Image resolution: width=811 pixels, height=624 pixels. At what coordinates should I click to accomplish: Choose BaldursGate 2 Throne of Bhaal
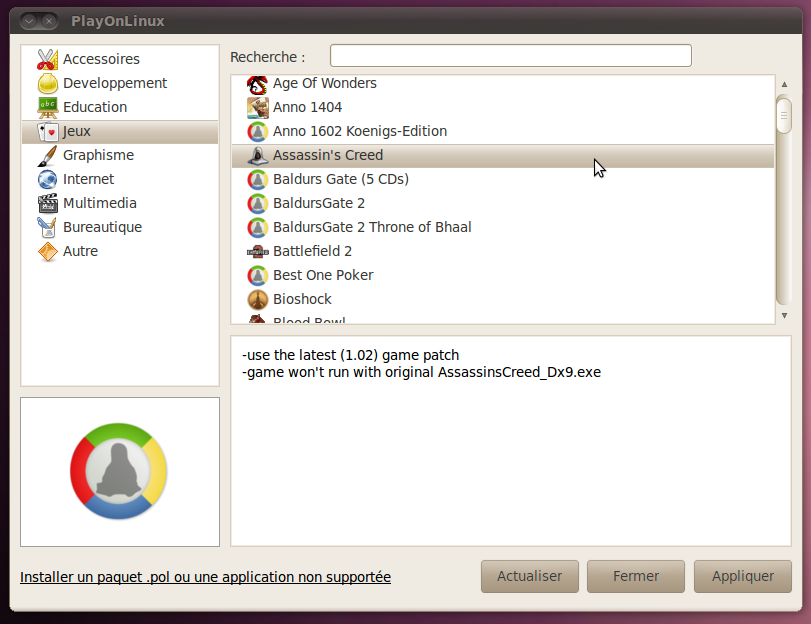[503, 227]
